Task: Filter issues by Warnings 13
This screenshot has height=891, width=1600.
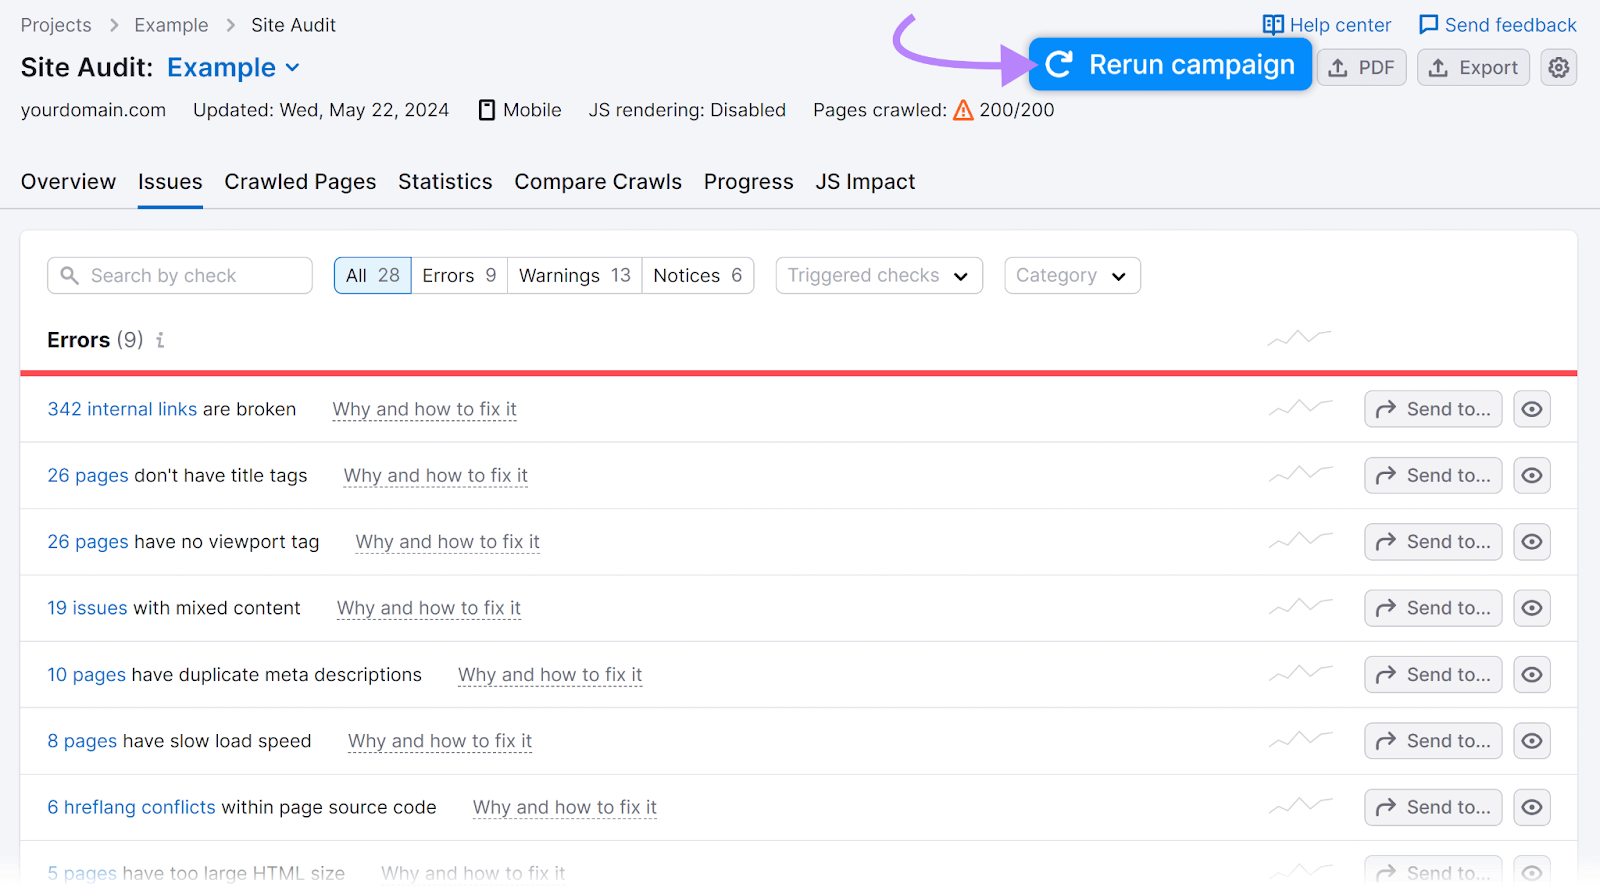Action: pos(574,276)
